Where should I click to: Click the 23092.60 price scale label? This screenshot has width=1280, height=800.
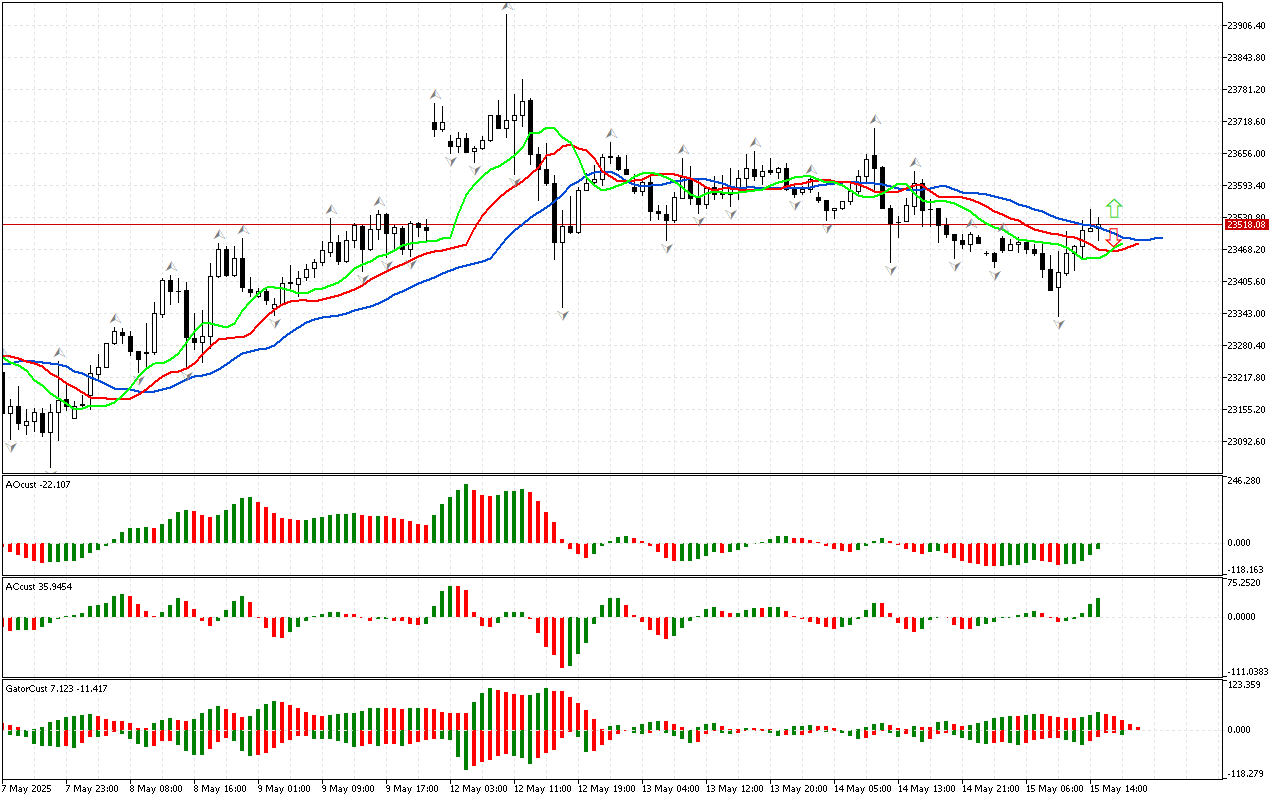click(1245, 442)
